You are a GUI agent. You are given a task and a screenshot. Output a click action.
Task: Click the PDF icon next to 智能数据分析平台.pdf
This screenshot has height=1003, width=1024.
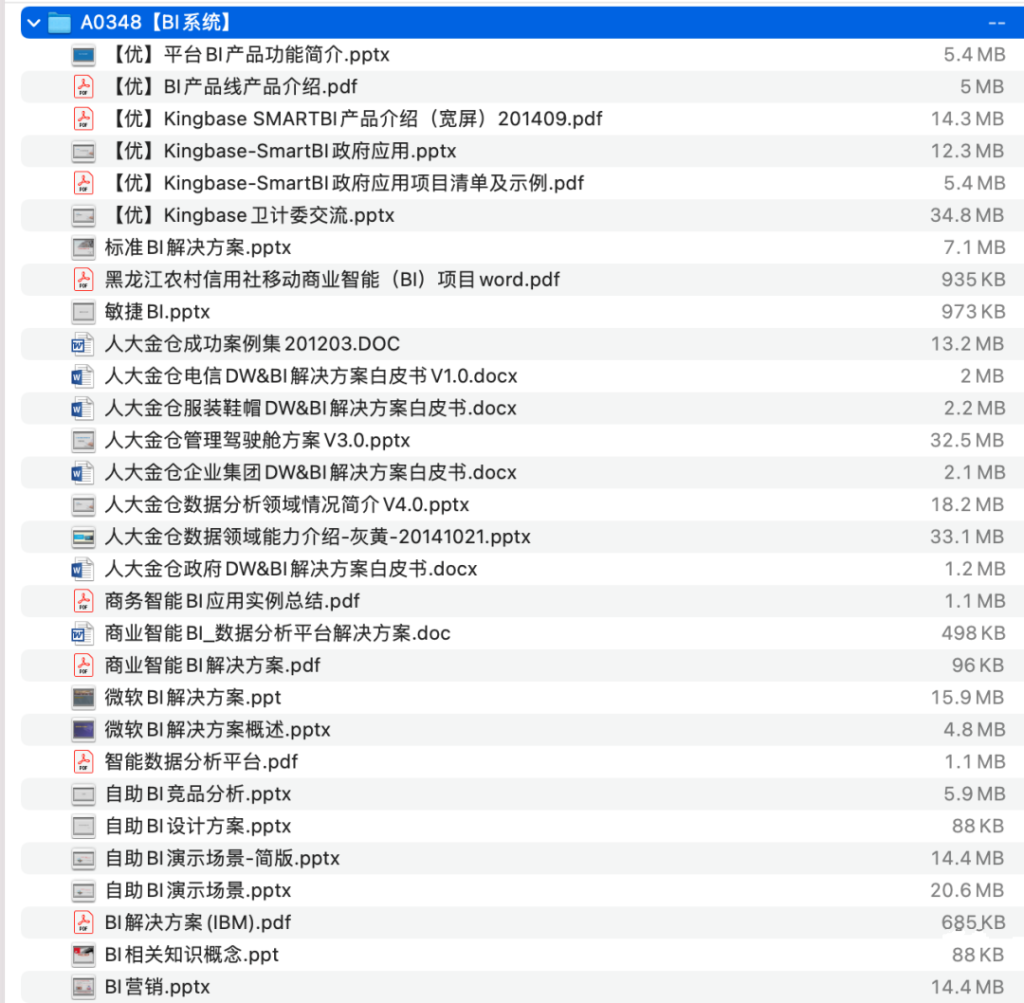tap(84, 761)
